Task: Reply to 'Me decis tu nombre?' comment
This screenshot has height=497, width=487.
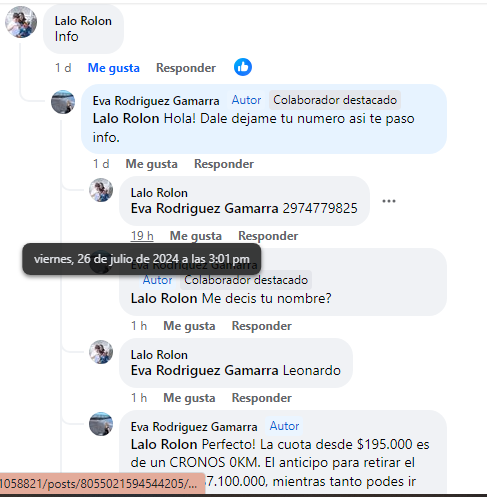Action: pyautogui.click(x=262, y=326)
